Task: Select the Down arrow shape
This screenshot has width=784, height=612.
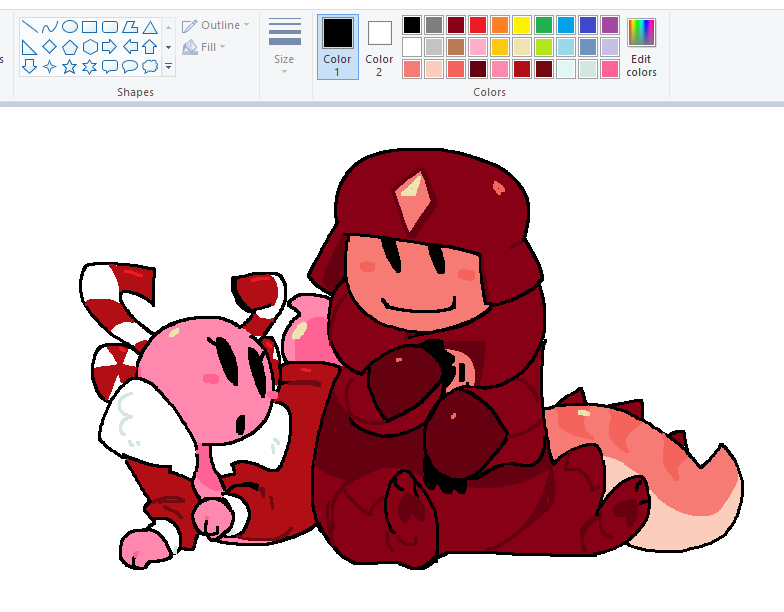Action: click(x=30, y=66)
